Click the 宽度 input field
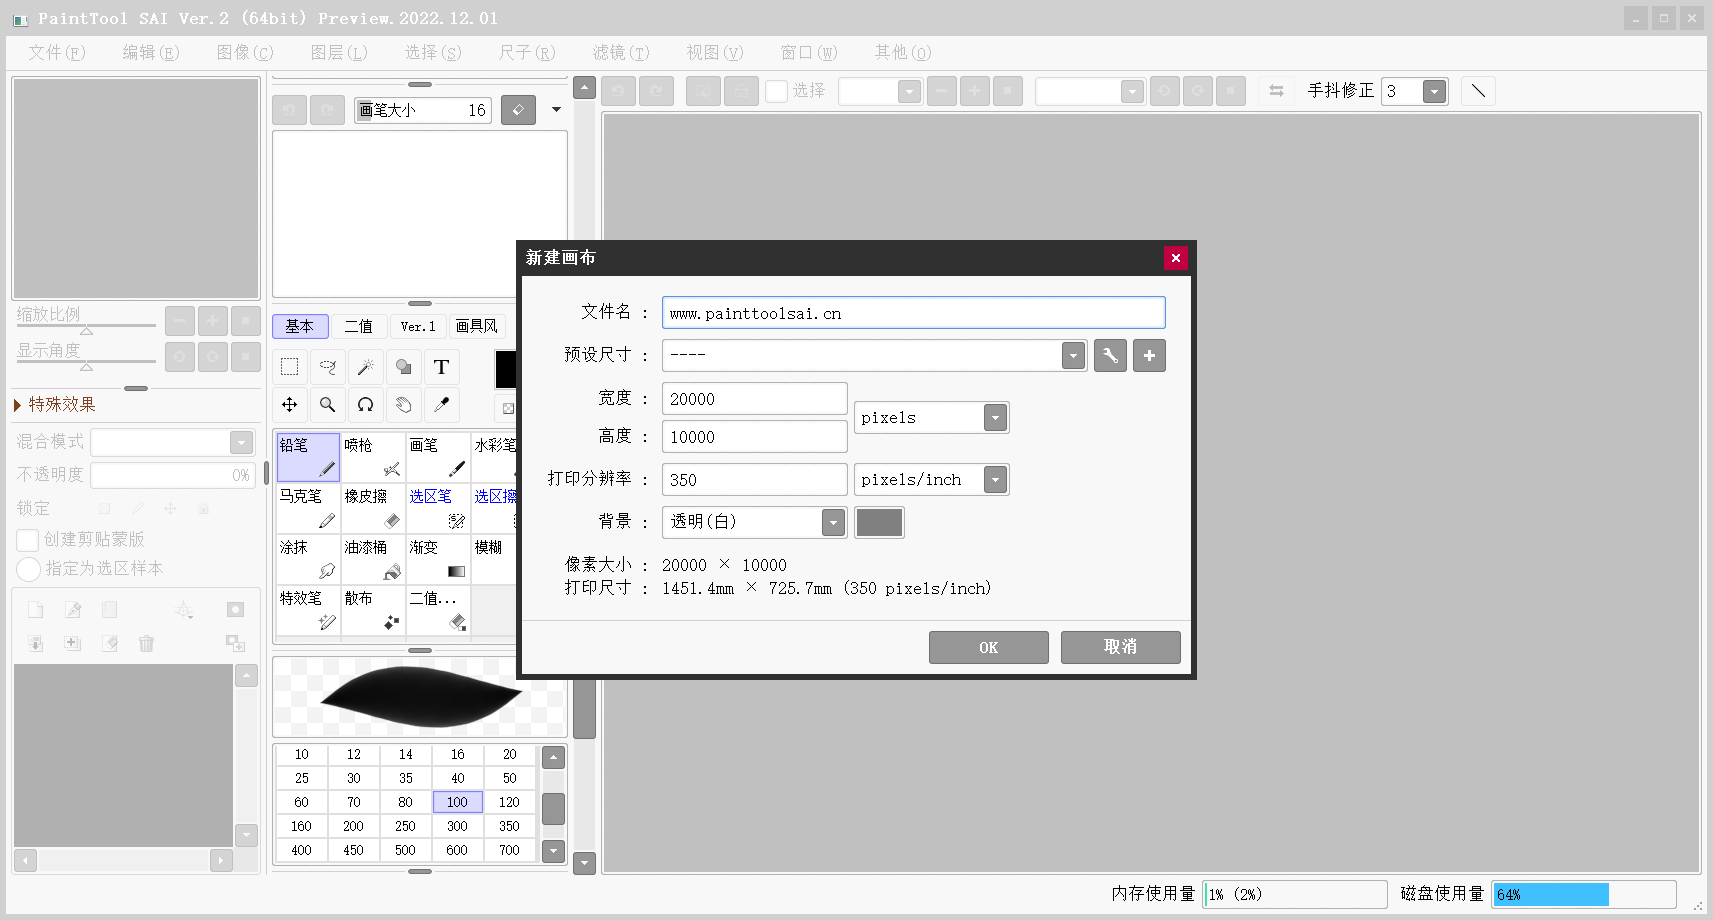The image size is (1713, 920). (x=755, y=399)
